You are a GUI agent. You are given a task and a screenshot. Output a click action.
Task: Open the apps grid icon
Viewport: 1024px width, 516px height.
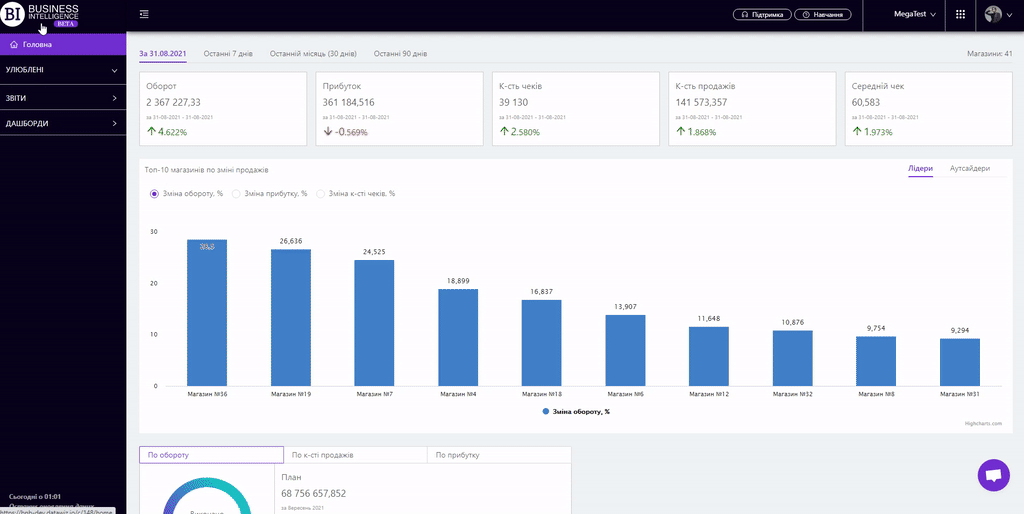961,14
